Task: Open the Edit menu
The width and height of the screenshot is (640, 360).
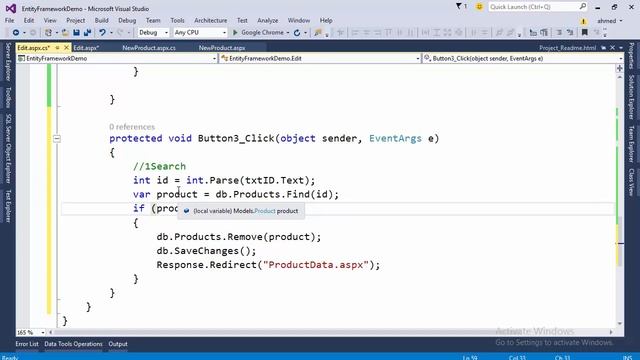Action: pyautogui.click(x=29, y=20)
